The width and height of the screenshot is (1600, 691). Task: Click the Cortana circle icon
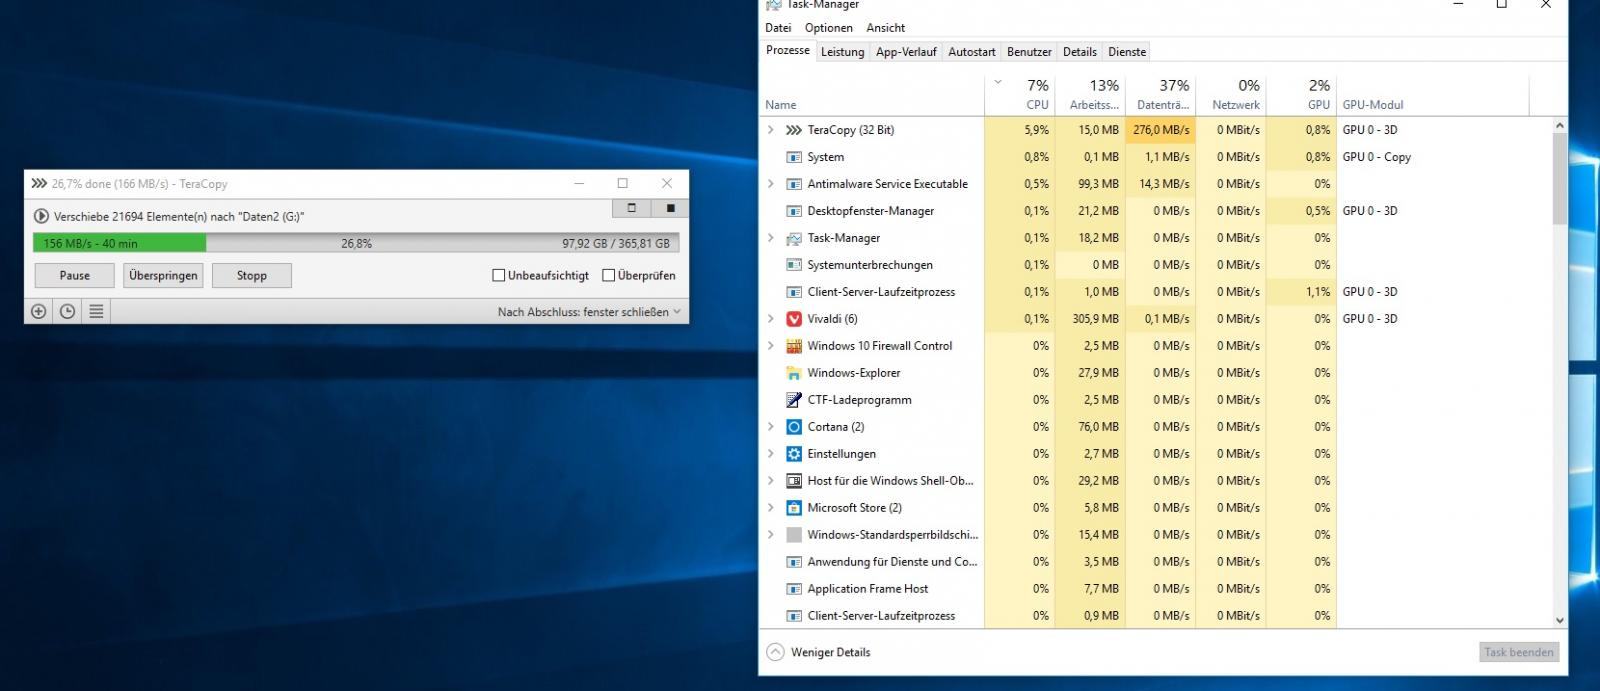(794, 427)
